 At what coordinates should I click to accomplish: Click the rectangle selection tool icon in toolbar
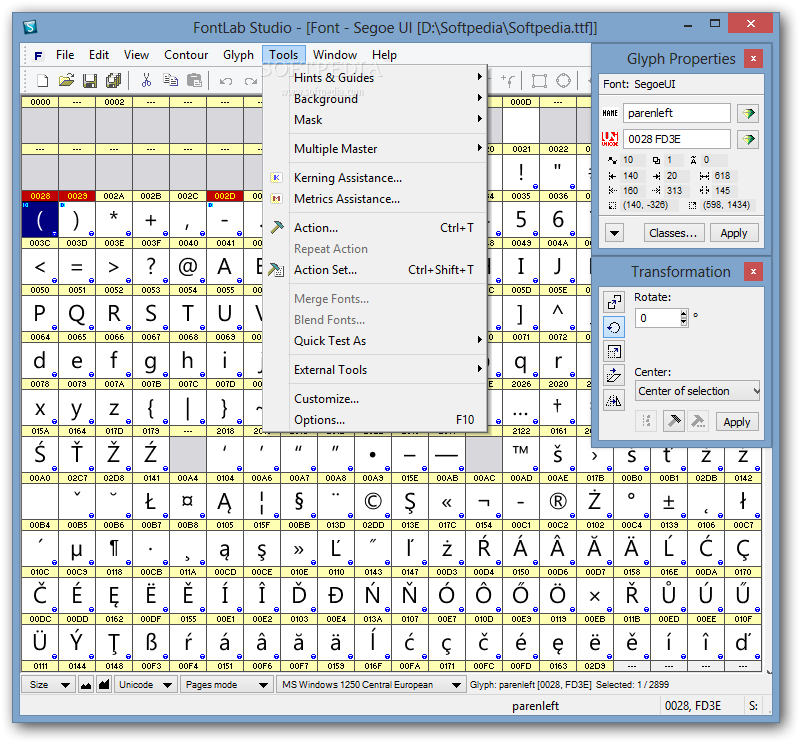[x=539, y=81]
